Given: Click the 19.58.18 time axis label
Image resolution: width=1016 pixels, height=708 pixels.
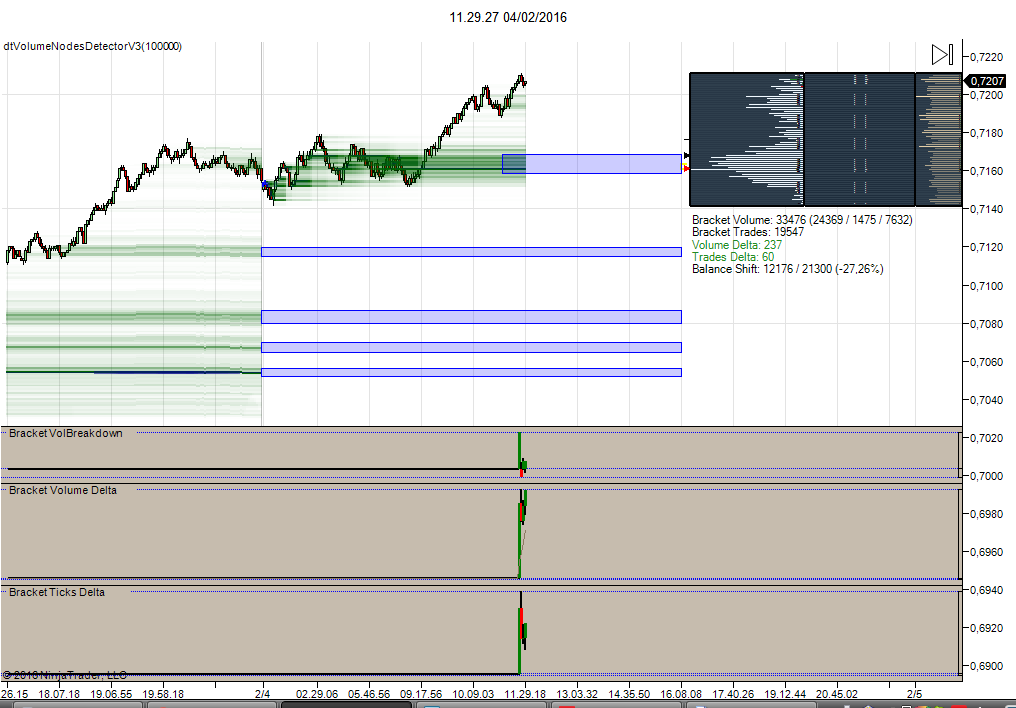Looking at the screenshot, I should tap(163, 694).
